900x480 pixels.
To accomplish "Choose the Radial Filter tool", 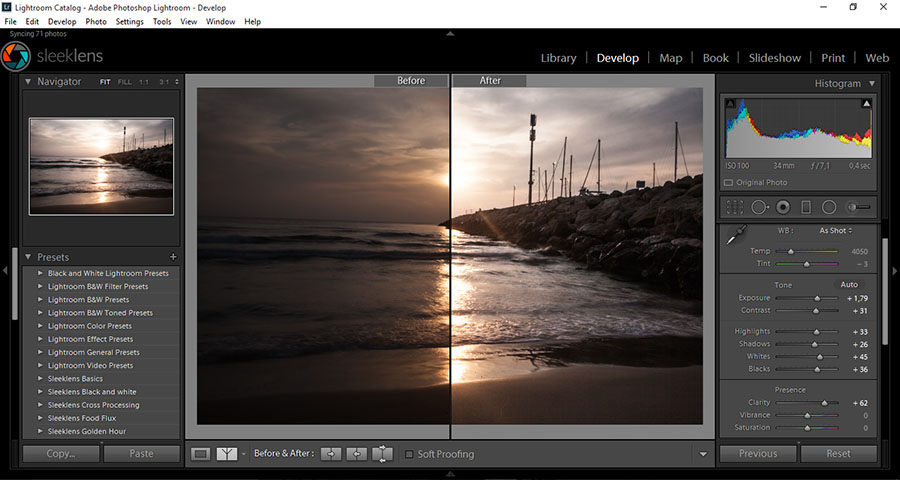I will (829, 207).
